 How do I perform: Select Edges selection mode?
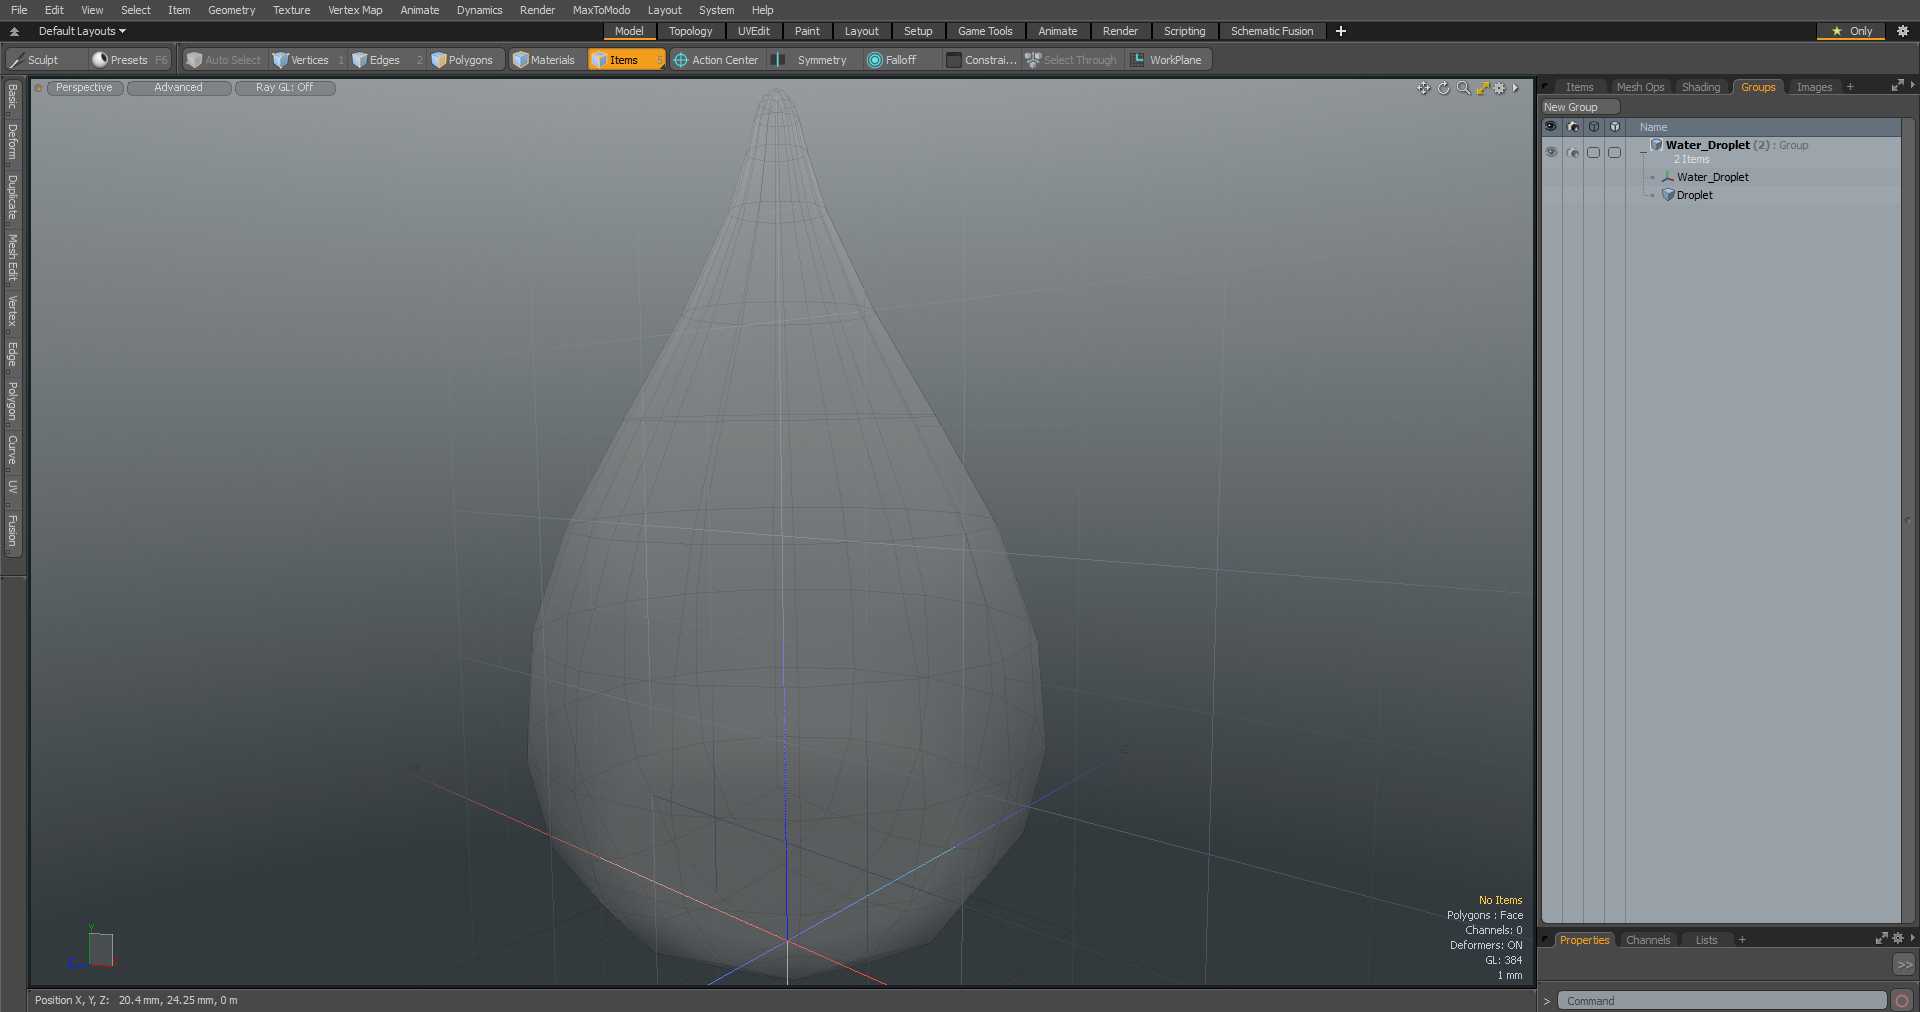[385, 60]
